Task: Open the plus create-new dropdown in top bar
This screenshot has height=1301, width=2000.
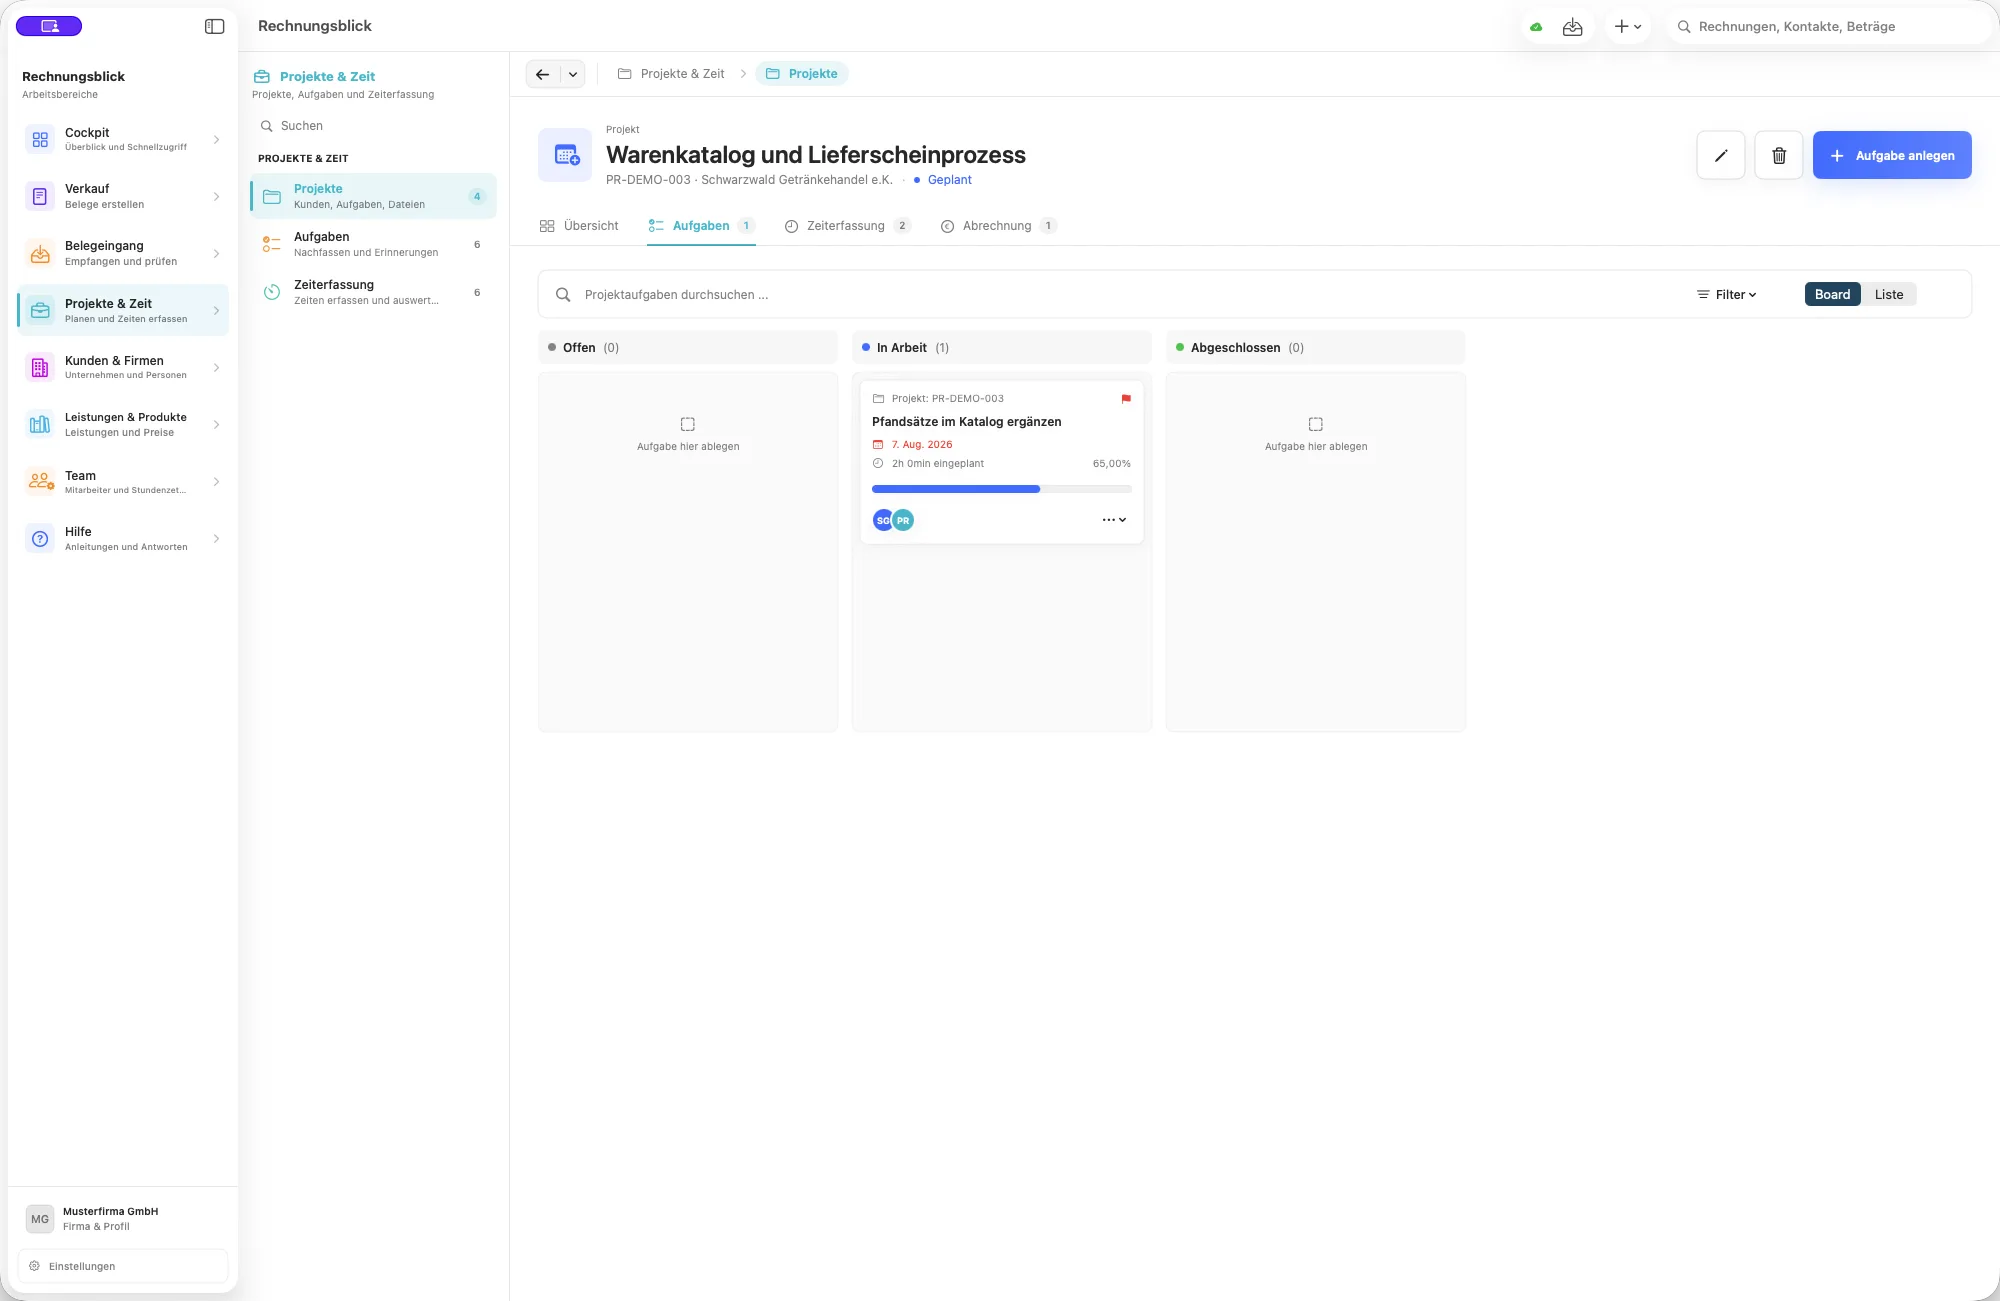Action: tap(1627, 27)
